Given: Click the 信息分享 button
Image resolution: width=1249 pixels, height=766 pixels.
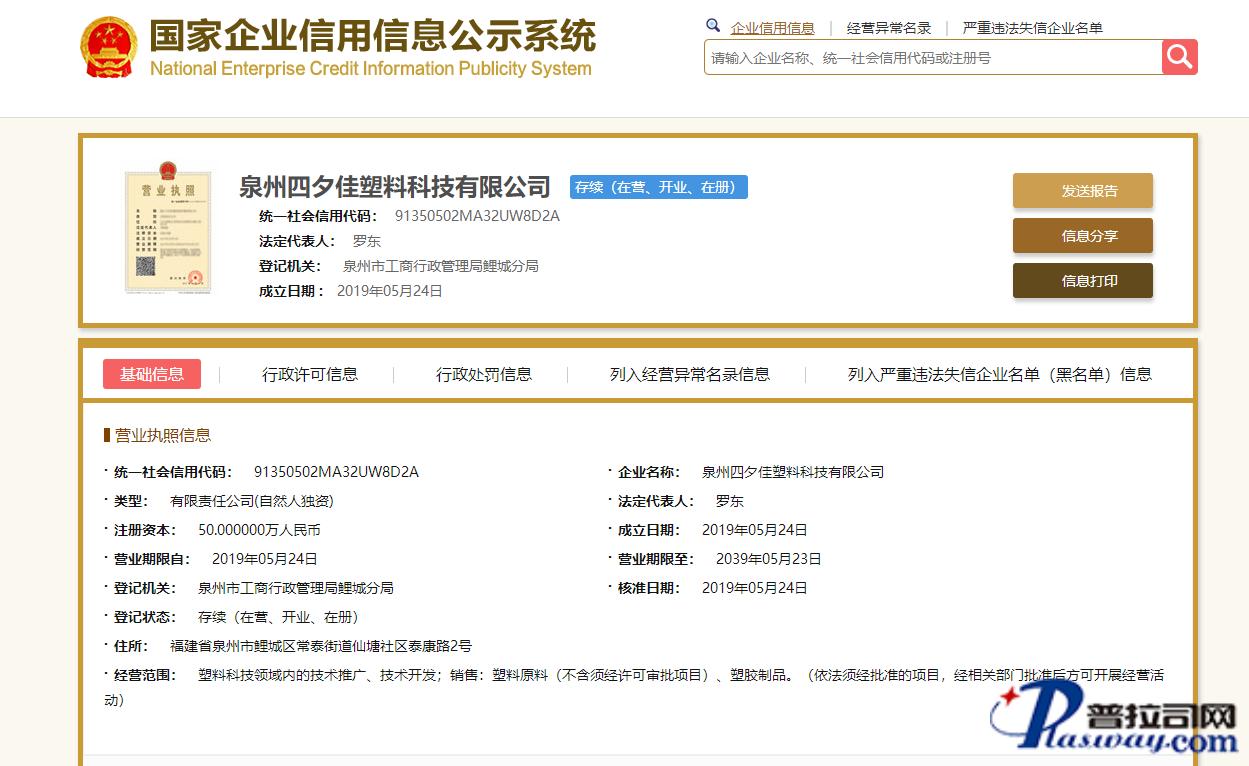Looking at the screenshot, I should pyautogui.click(x=1082, y=236).
